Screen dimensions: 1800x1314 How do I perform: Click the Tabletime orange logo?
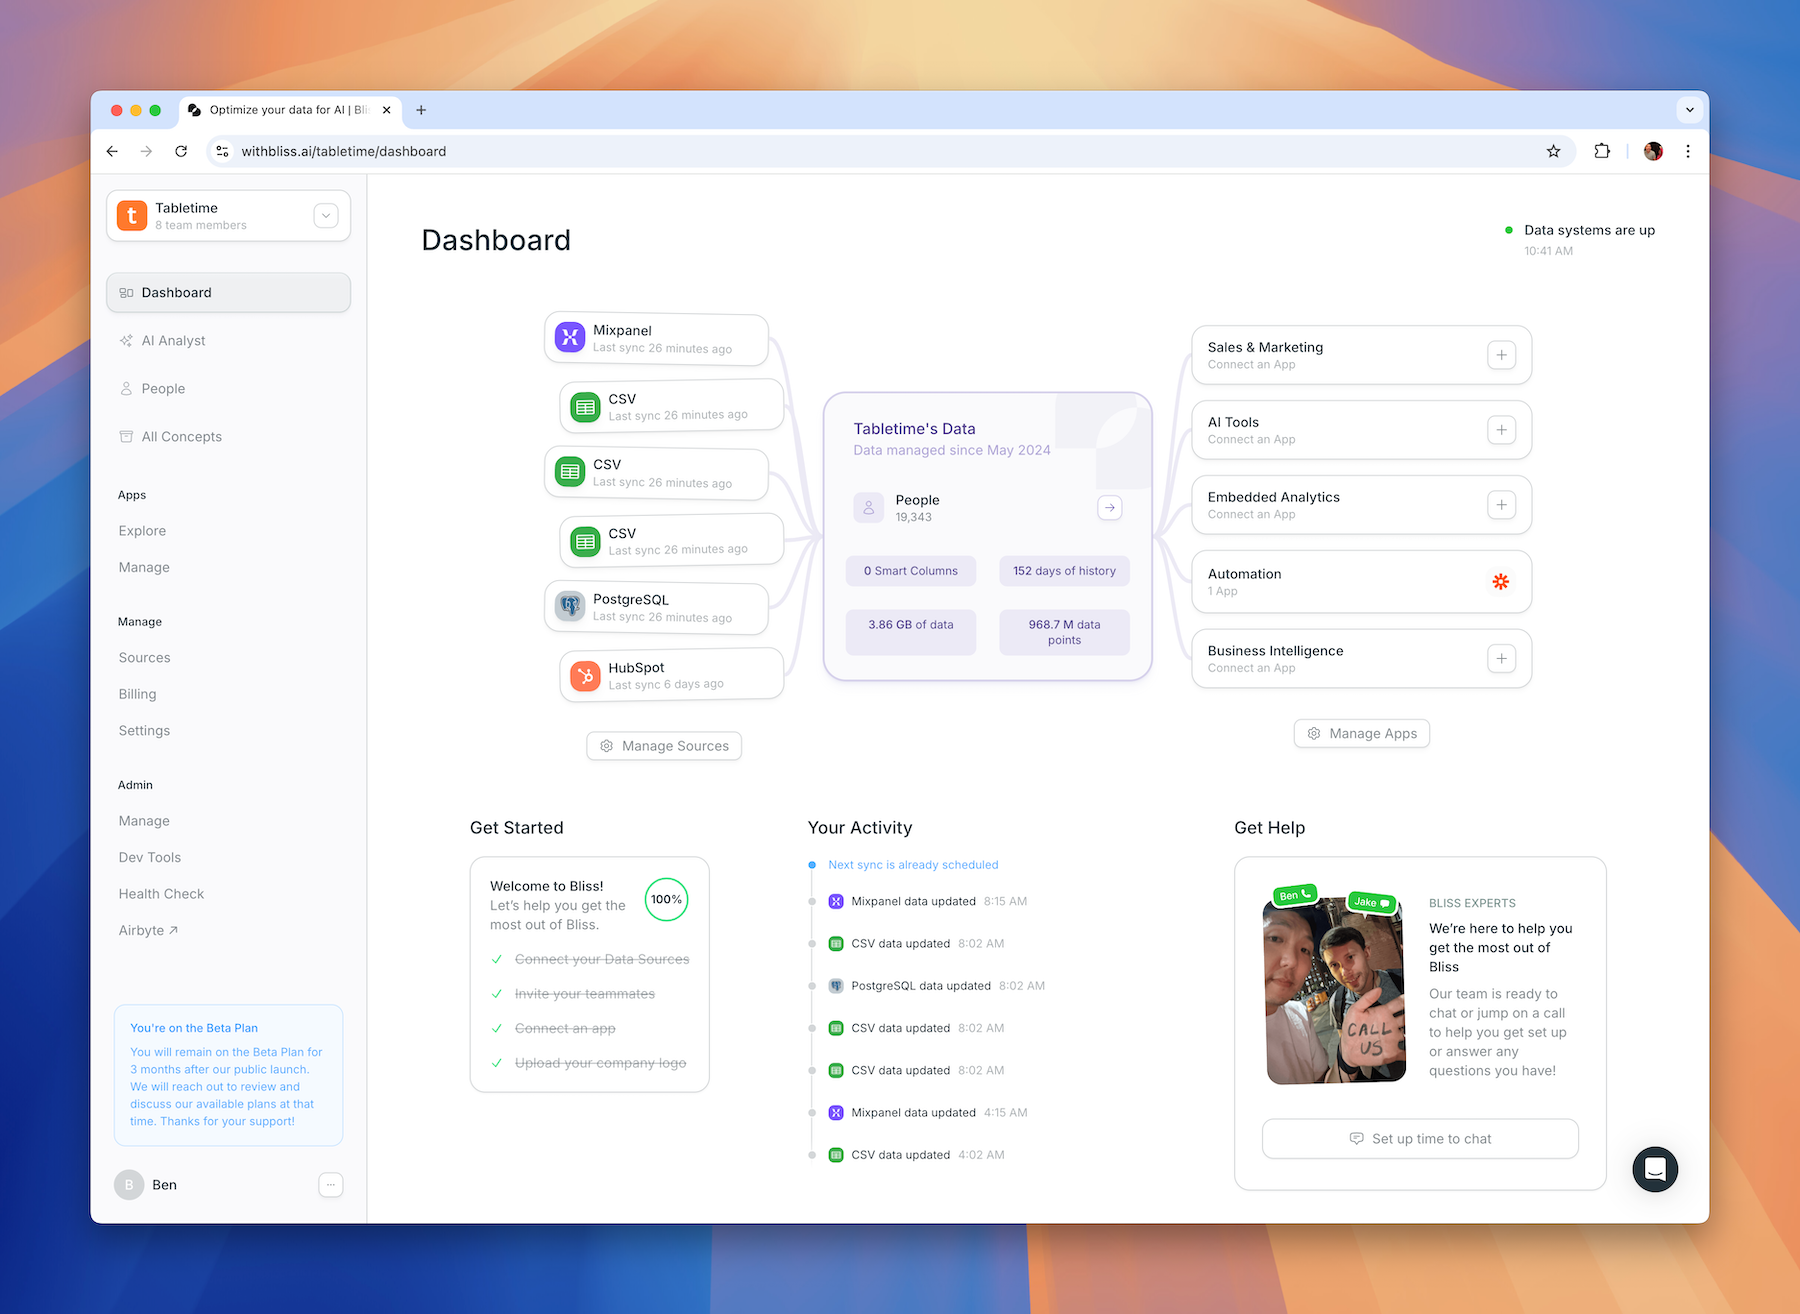pos(132,215)
